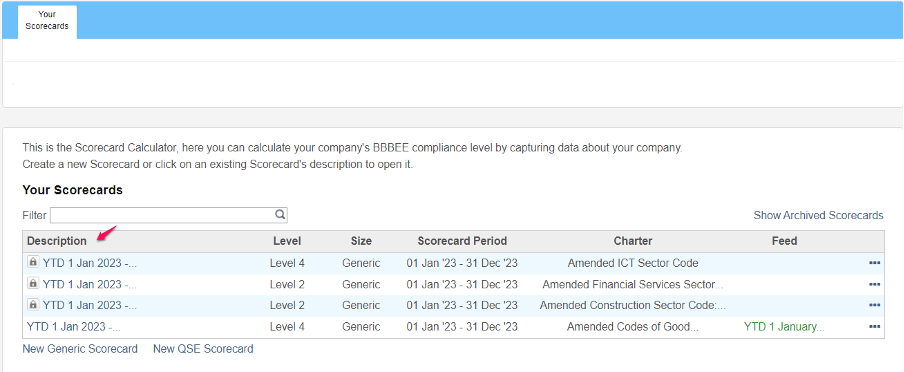
Task: Select Level 2 in the Financial Services row
Action: 287,284
